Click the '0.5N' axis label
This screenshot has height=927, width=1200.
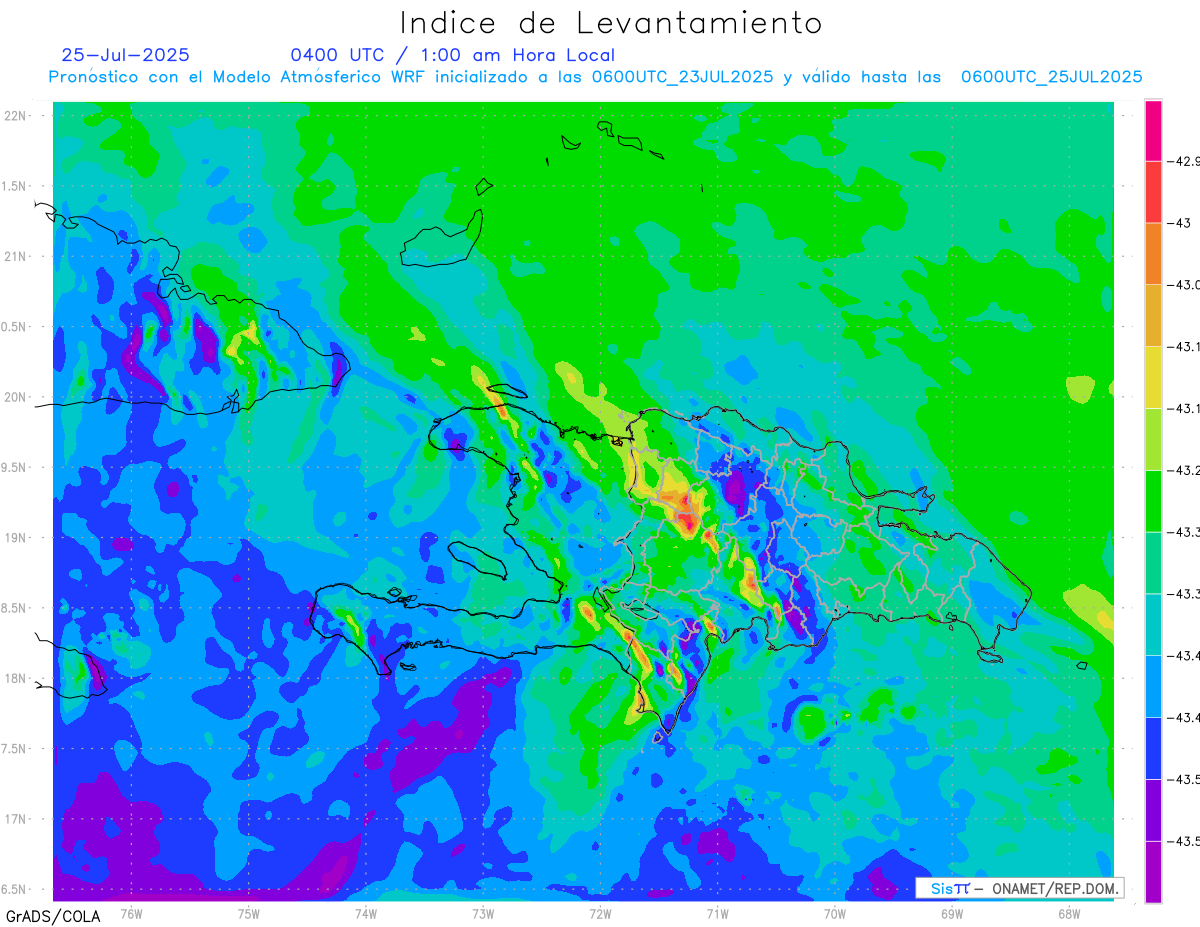click(15, 327)
